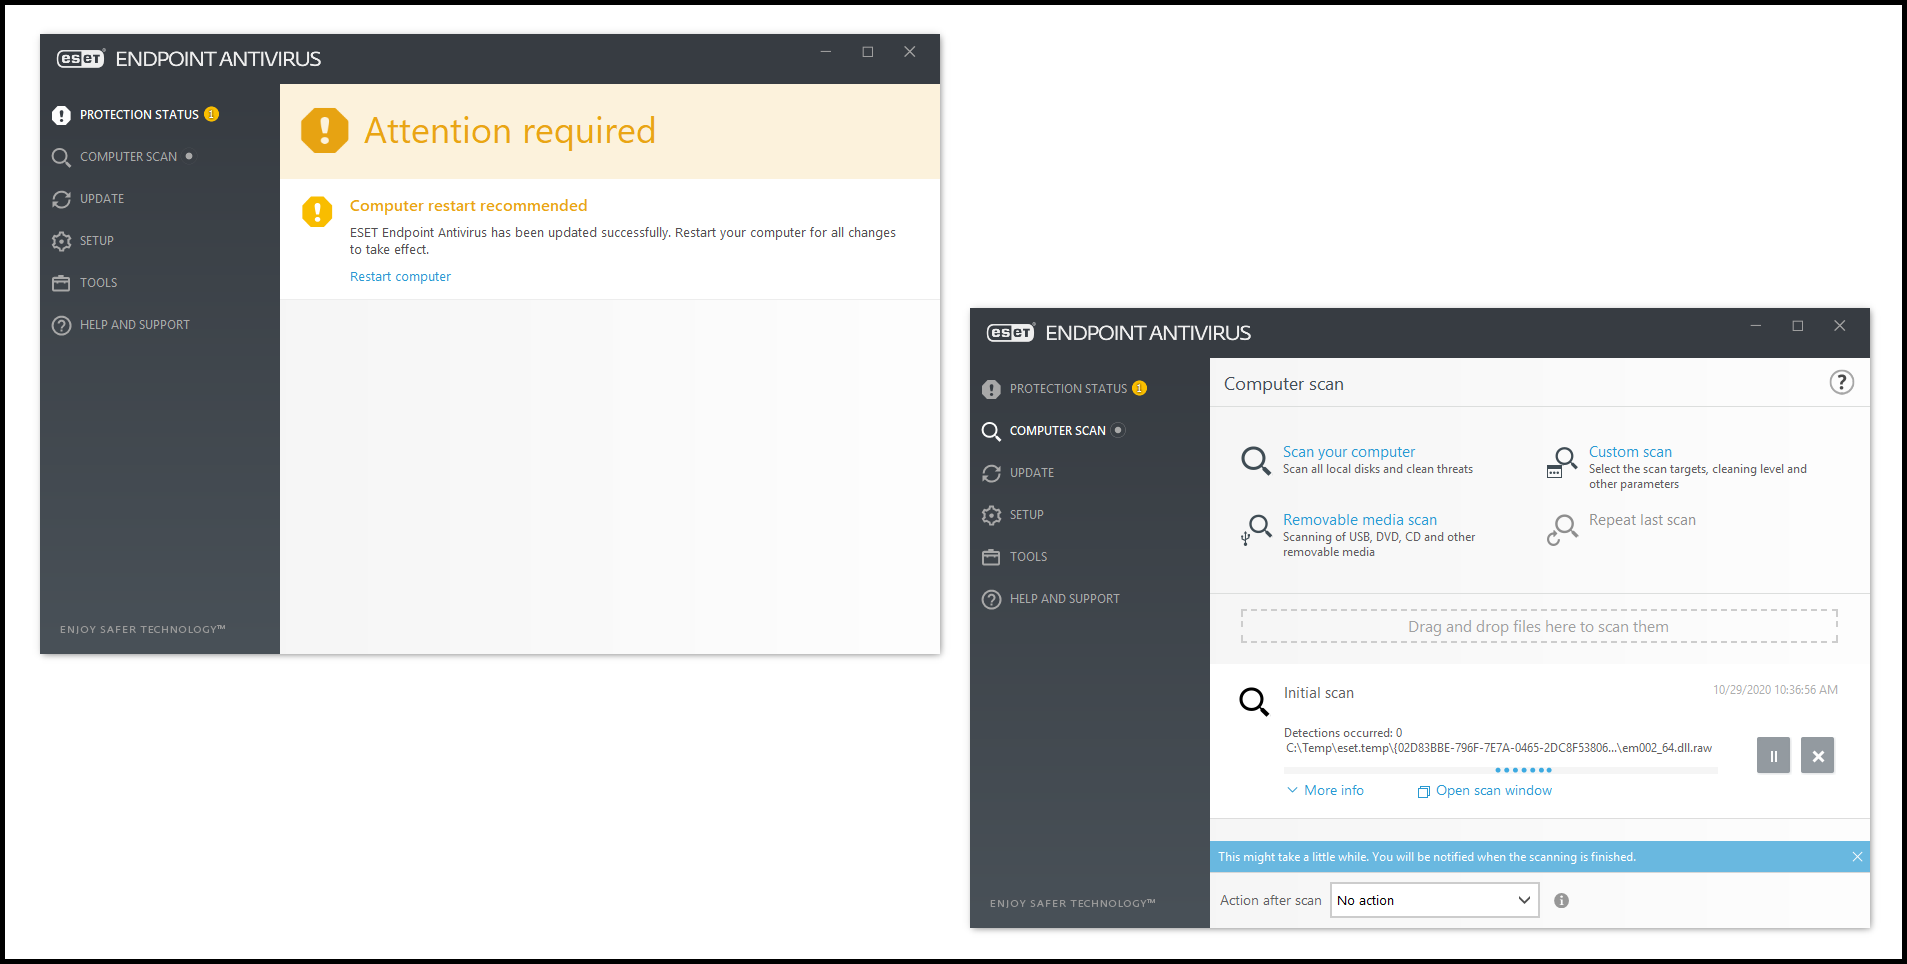
Task: Click the ESET logo in left window title bar
Action: point(81,59)
